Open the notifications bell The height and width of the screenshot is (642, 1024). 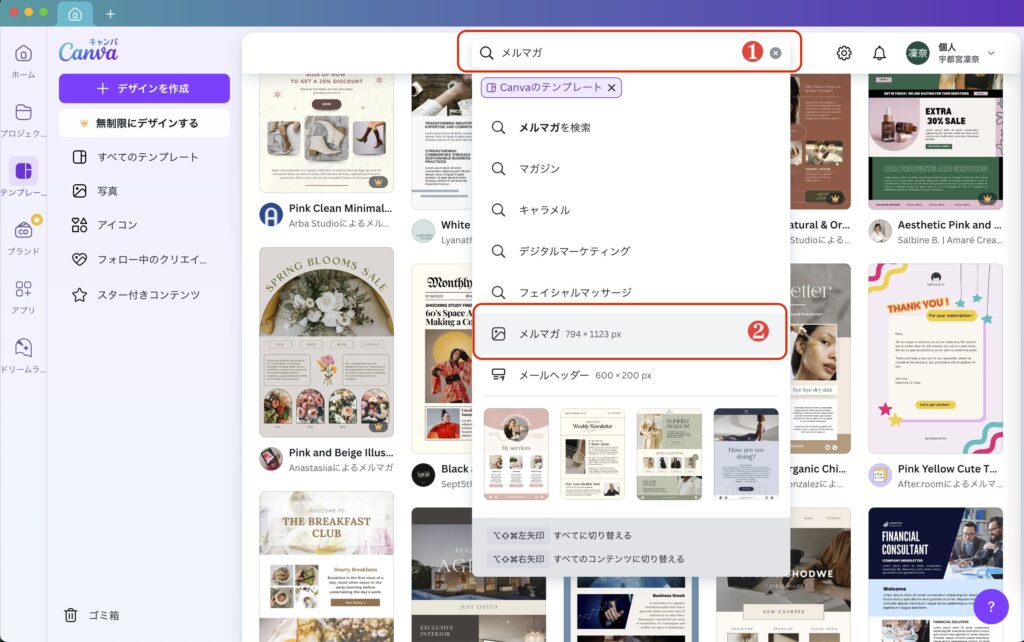pyautogui.click(x=880, y=53)
